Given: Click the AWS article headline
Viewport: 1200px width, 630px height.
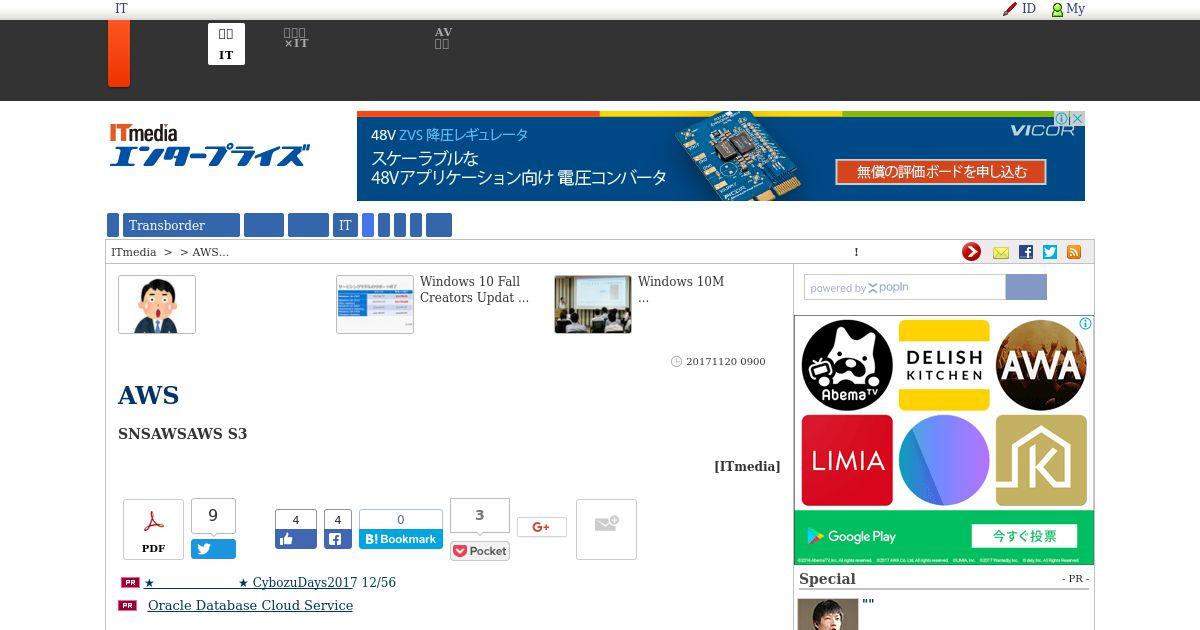Looking at the screenshot, I should point(148,395).
